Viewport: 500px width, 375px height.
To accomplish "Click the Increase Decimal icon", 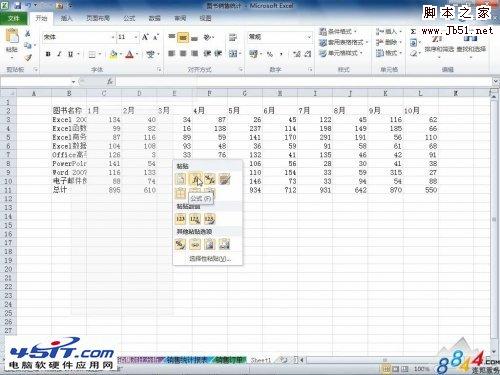I will (x=297, y=54).
